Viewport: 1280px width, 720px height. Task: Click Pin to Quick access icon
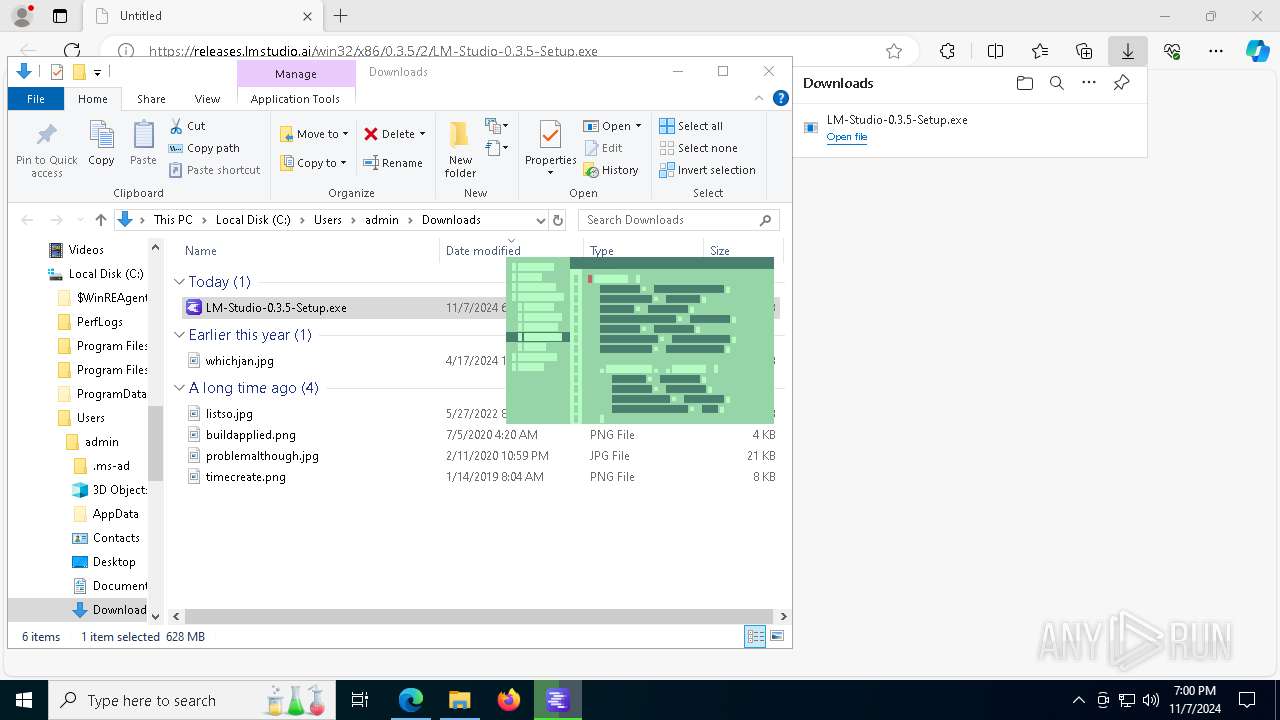tap(46, 149)
